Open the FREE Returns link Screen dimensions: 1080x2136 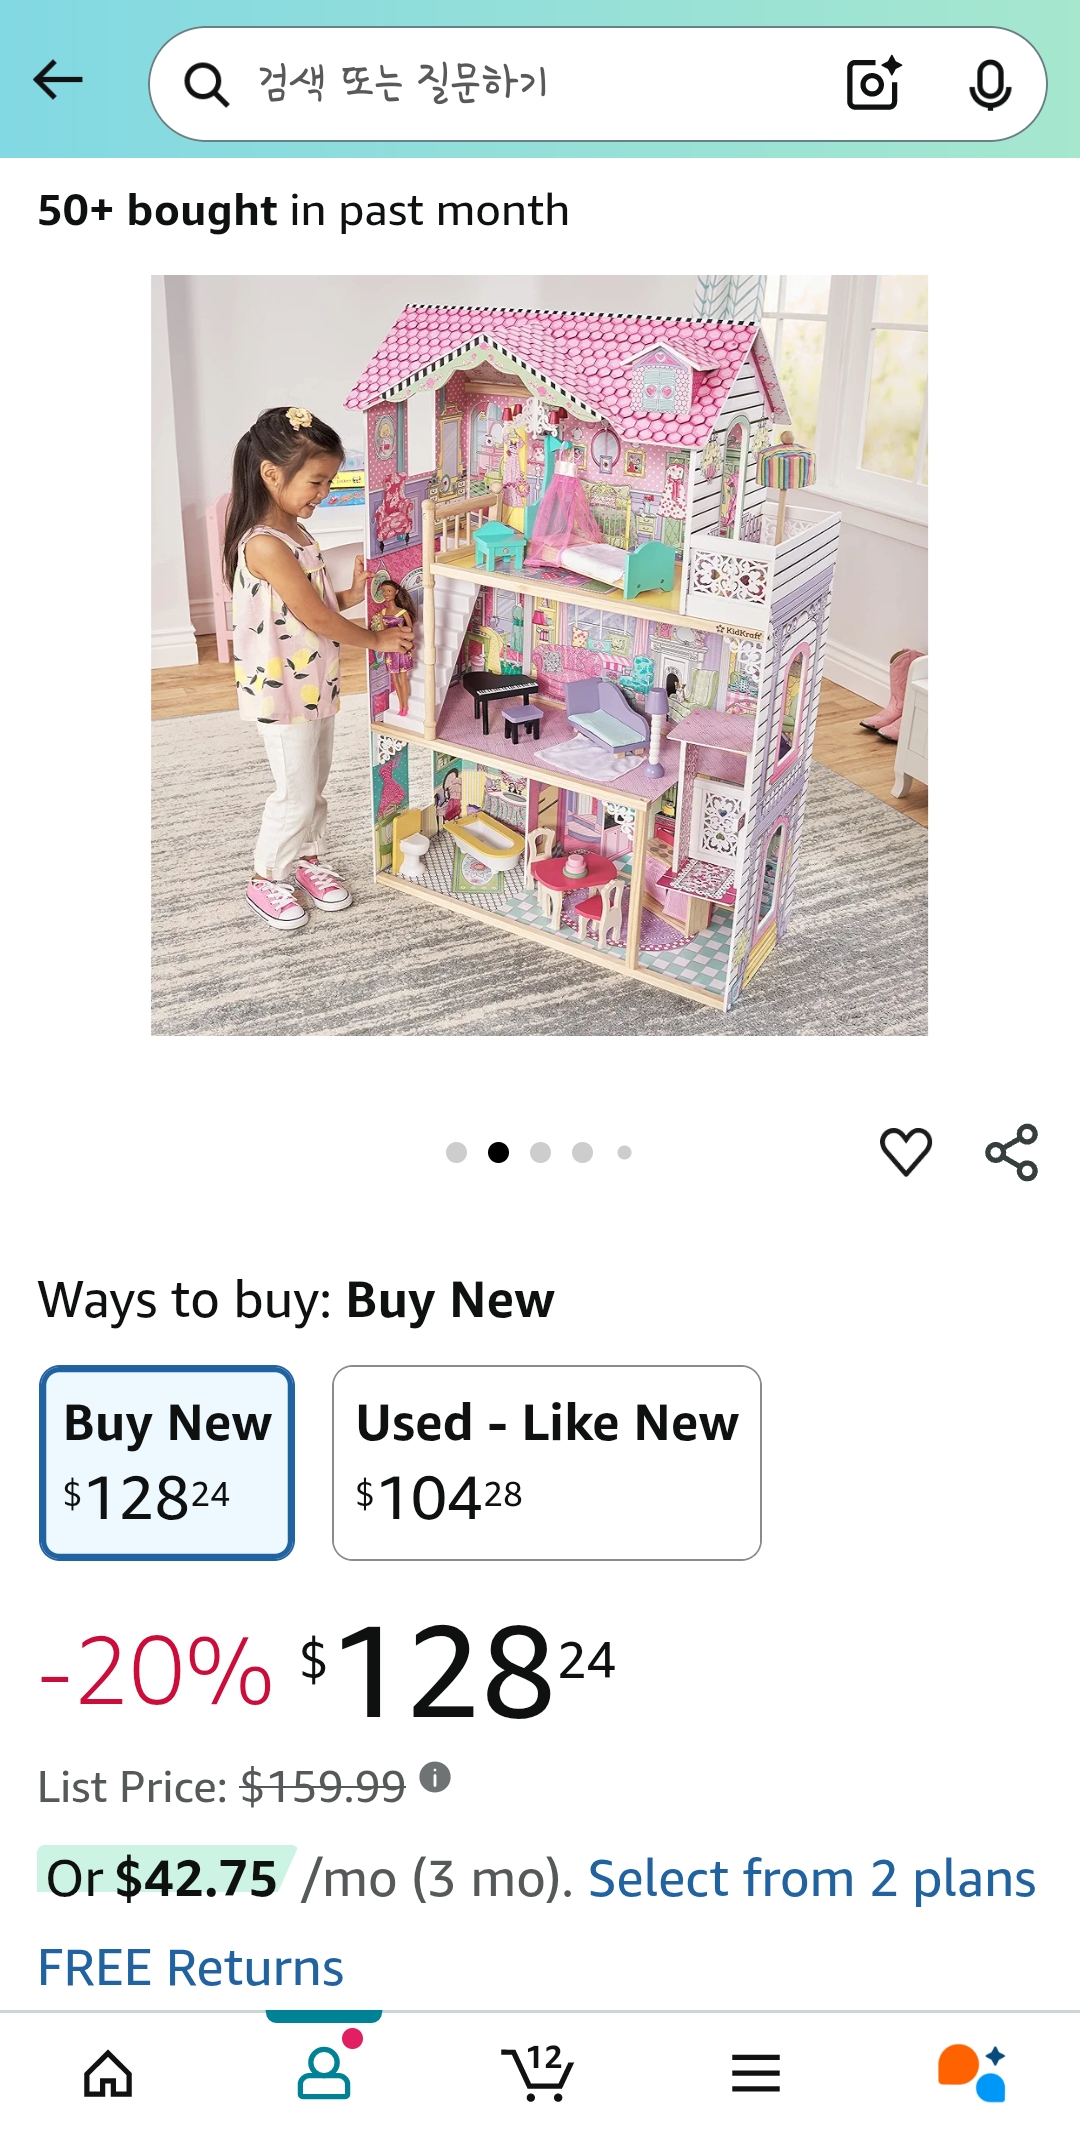click(x=191, y=1967)
